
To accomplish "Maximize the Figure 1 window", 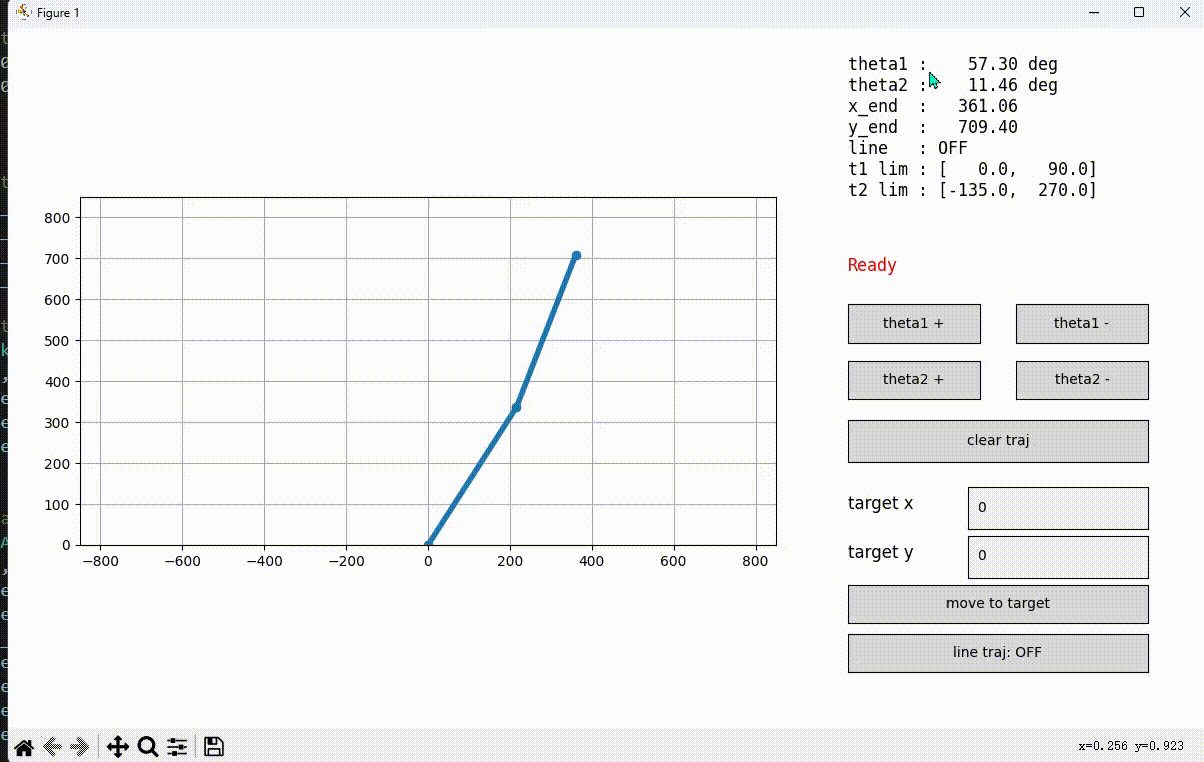I will 1139,12.
